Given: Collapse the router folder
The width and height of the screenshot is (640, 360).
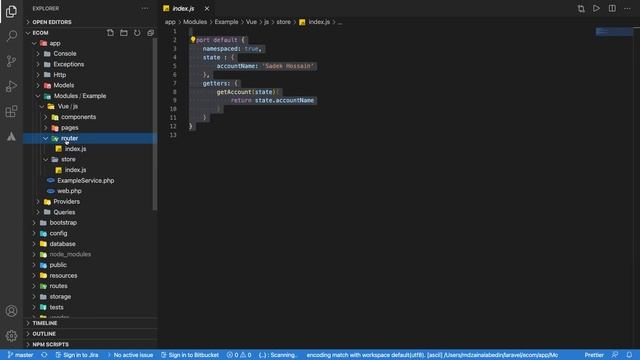Looking at the screenshot, I should pyautogui.click(x=90, y=138).
